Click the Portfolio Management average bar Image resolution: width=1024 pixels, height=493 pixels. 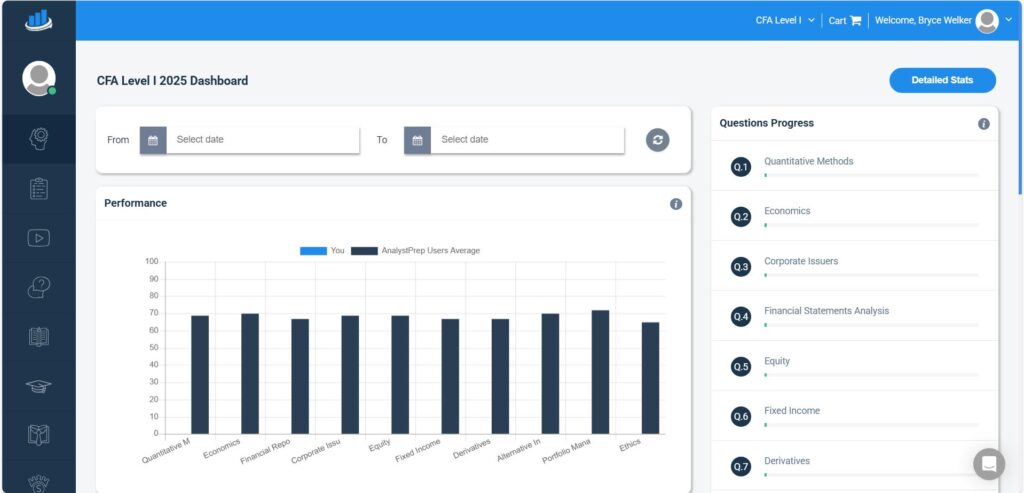click(x=600, y=372)
